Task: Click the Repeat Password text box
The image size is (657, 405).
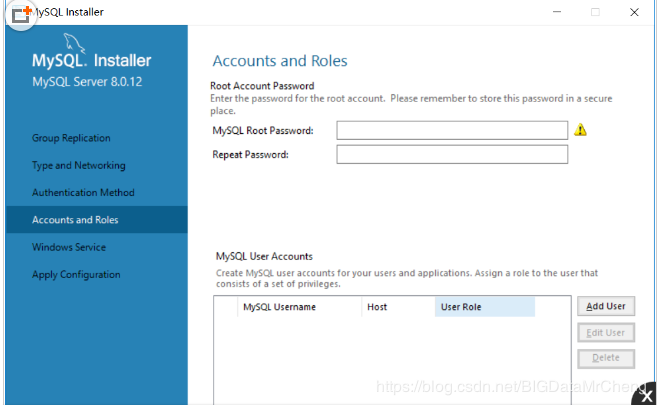Action: coord(452,154)
